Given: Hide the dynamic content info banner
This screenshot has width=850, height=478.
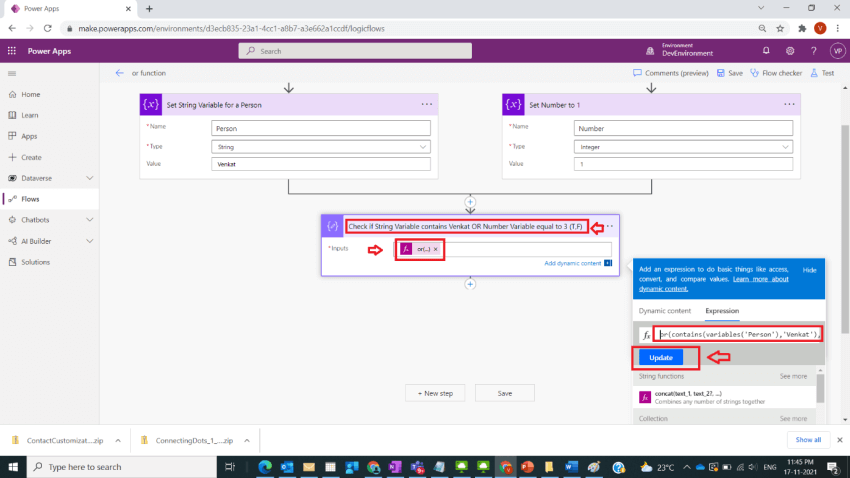Looking at the screenshot, I should pyautogui.click(x=809, y=270).
